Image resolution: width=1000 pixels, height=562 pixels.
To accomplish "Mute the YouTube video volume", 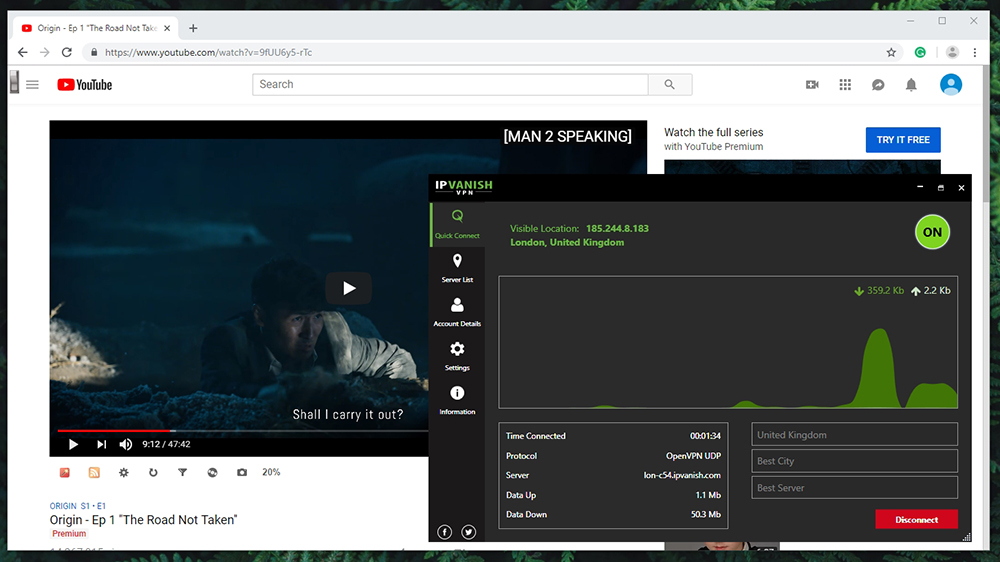I will click(126, 444).
